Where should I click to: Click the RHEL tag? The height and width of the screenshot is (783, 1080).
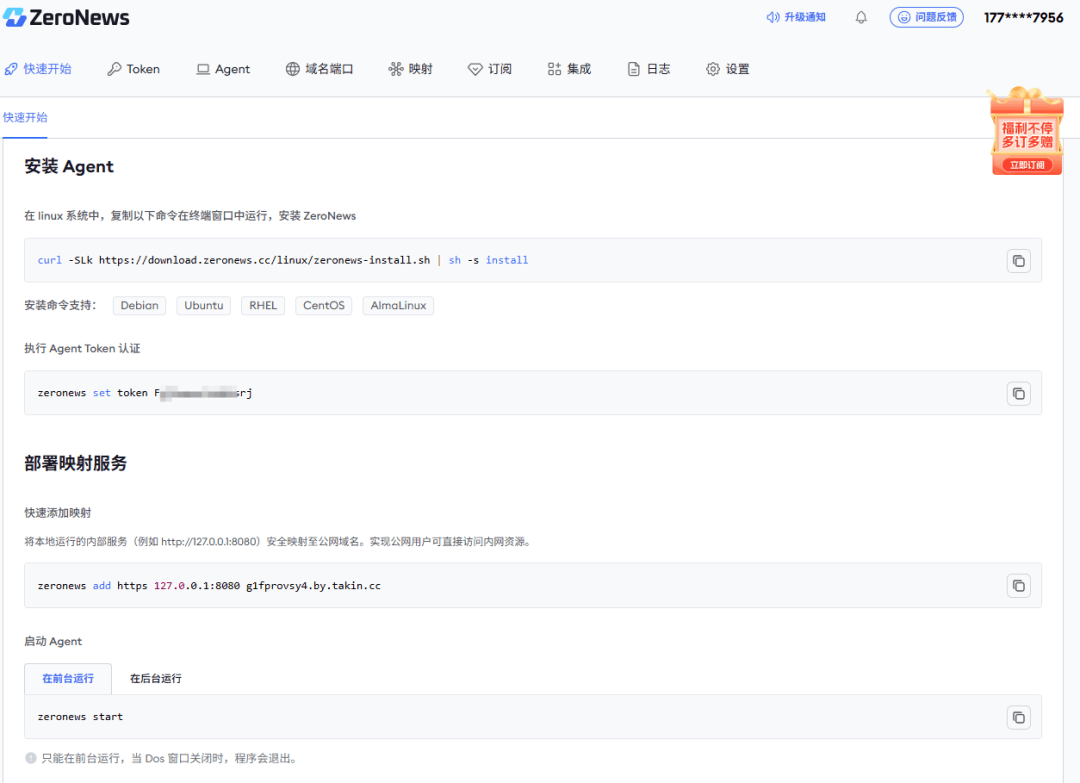click(263, 306)
